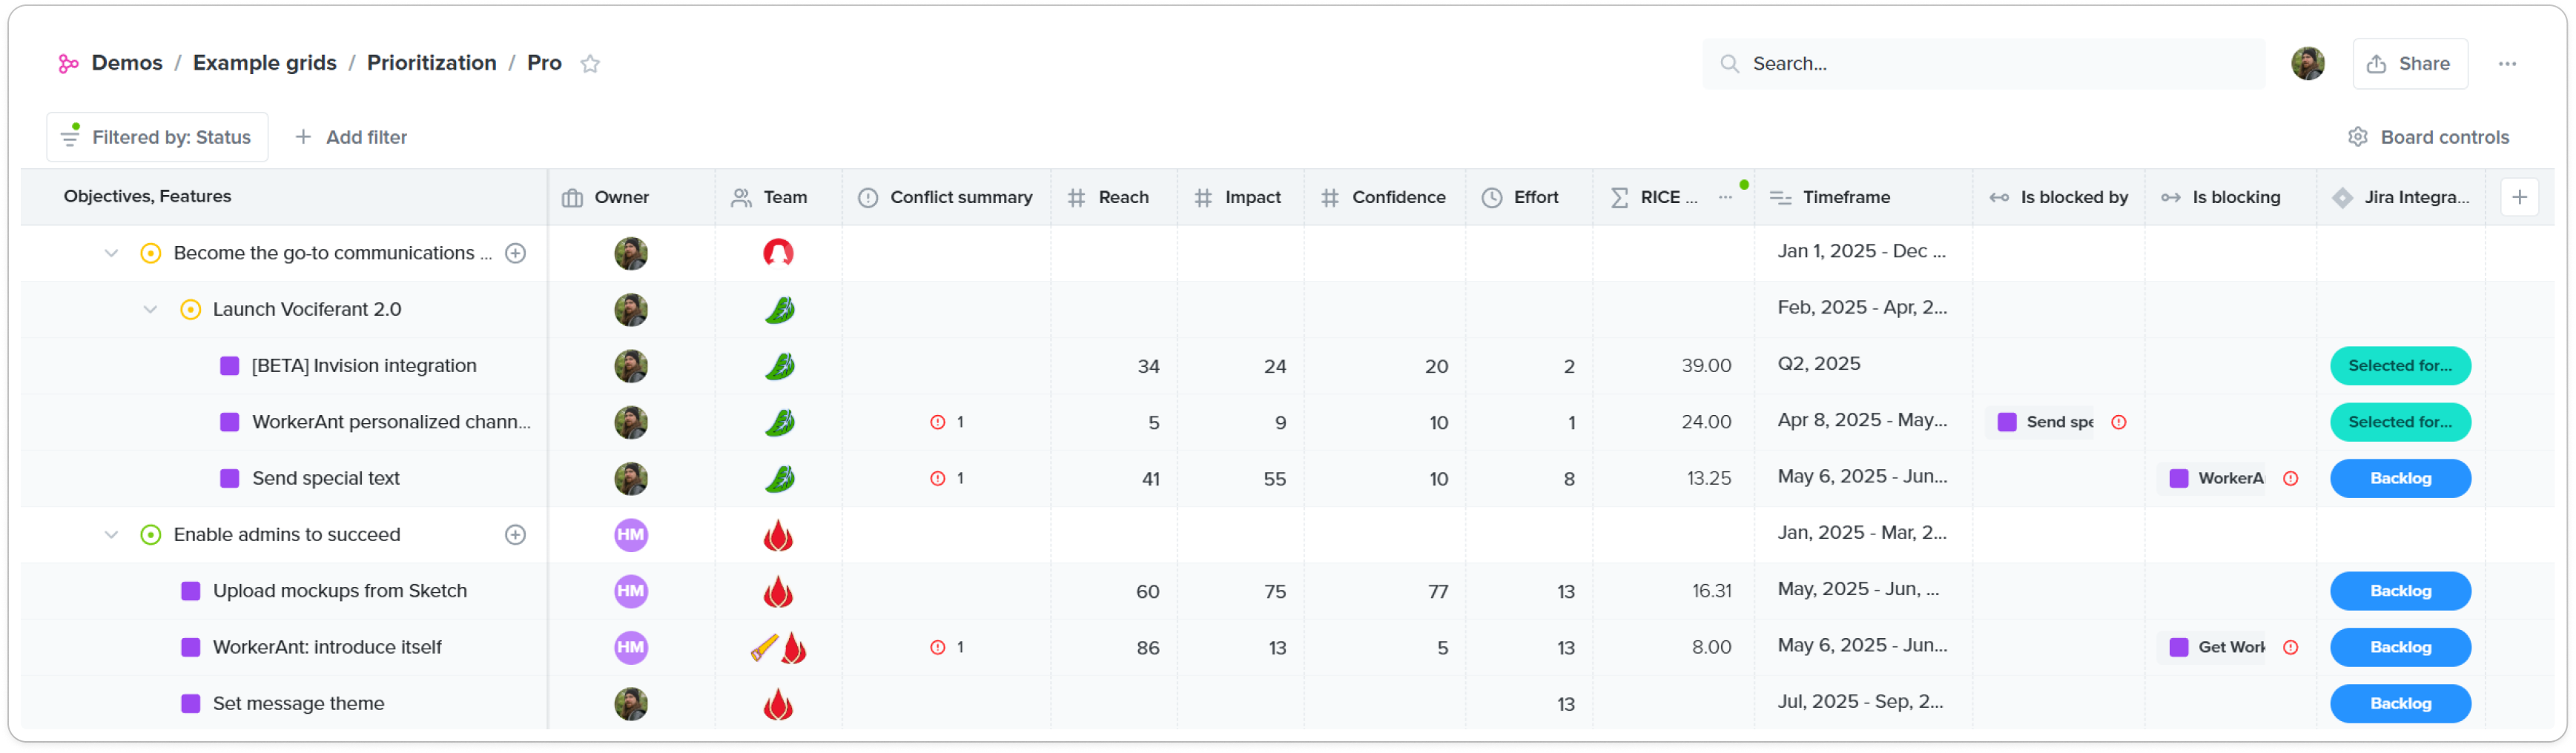2576x753 pixels.
Task: Add a new column with plus icon
Action: 2519,197
